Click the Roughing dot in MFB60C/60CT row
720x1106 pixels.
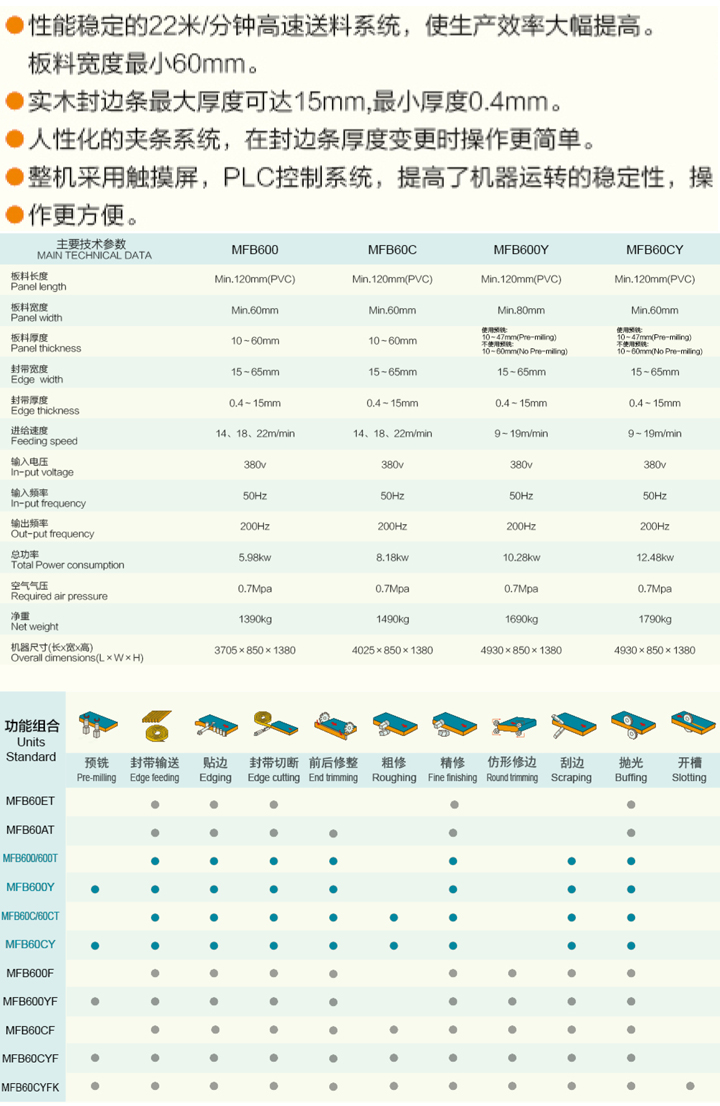[x=393, y=918]
